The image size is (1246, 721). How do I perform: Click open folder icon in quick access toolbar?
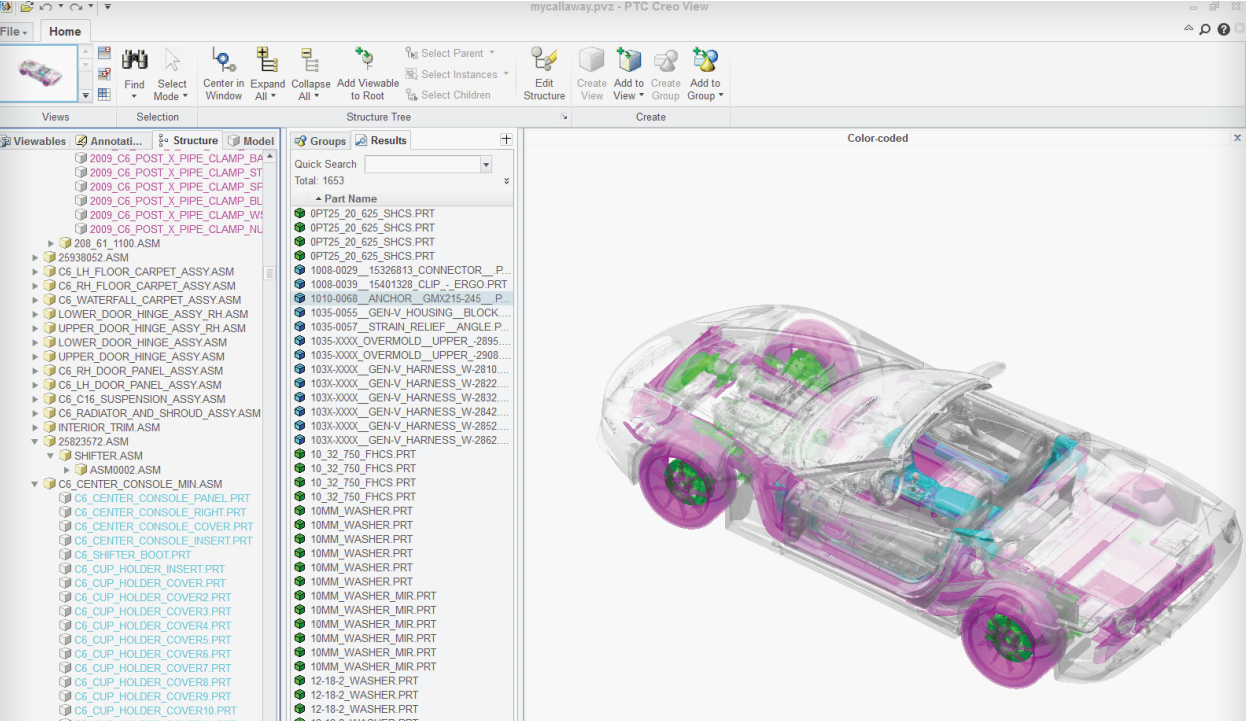click(x=27, y=7)
